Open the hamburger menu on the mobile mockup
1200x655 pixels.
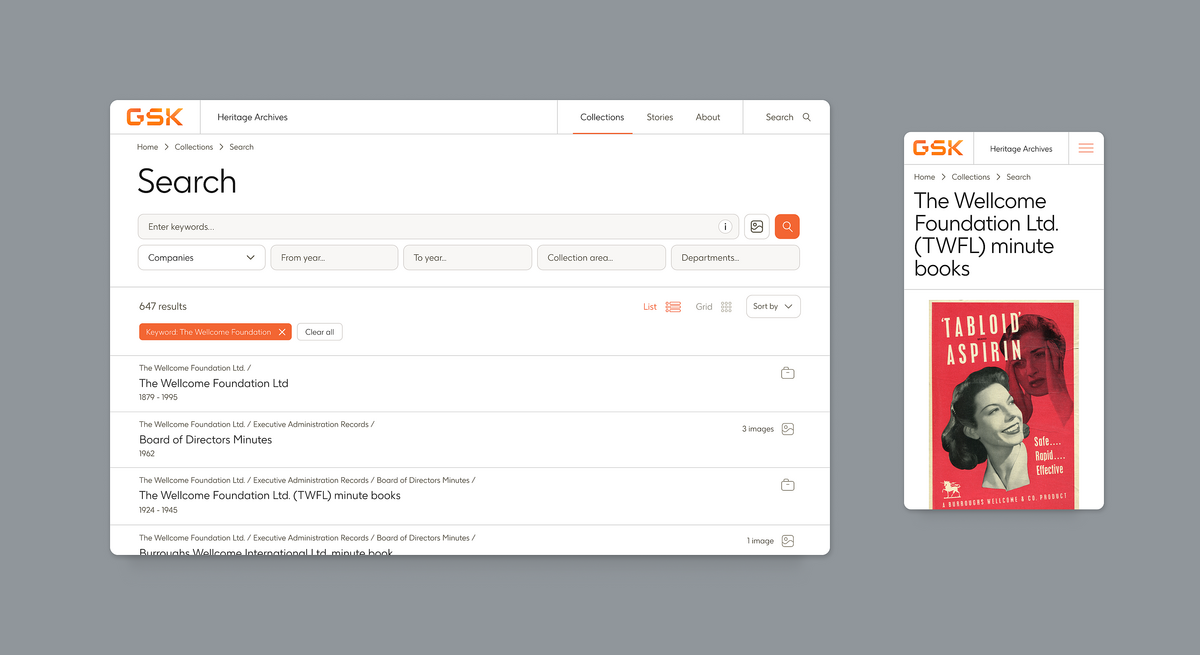tap(1086, 147)
